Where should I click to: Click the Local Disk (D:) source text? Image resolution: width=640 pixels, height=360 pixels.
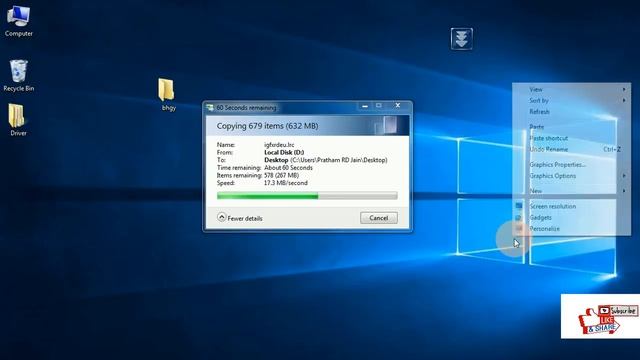[x=284, y=152]
